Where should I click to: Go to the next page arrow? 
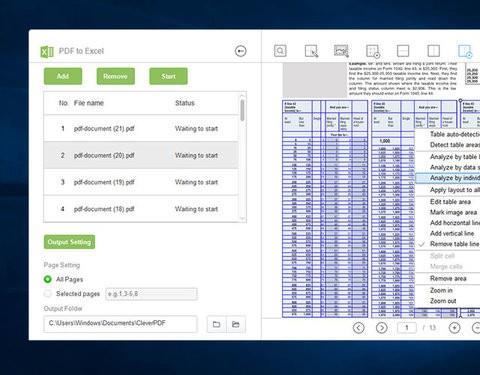[382, 328]
